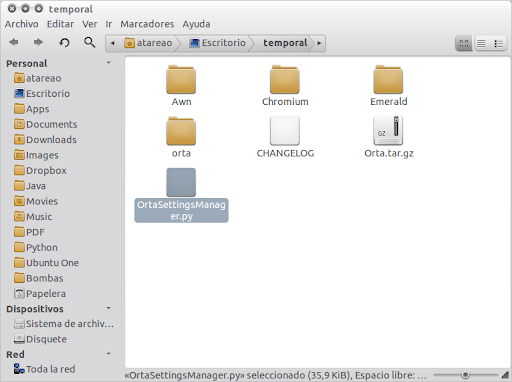The image size is (512, 382).
Task: Open the Ayuda menu
Action: point(196,24)
